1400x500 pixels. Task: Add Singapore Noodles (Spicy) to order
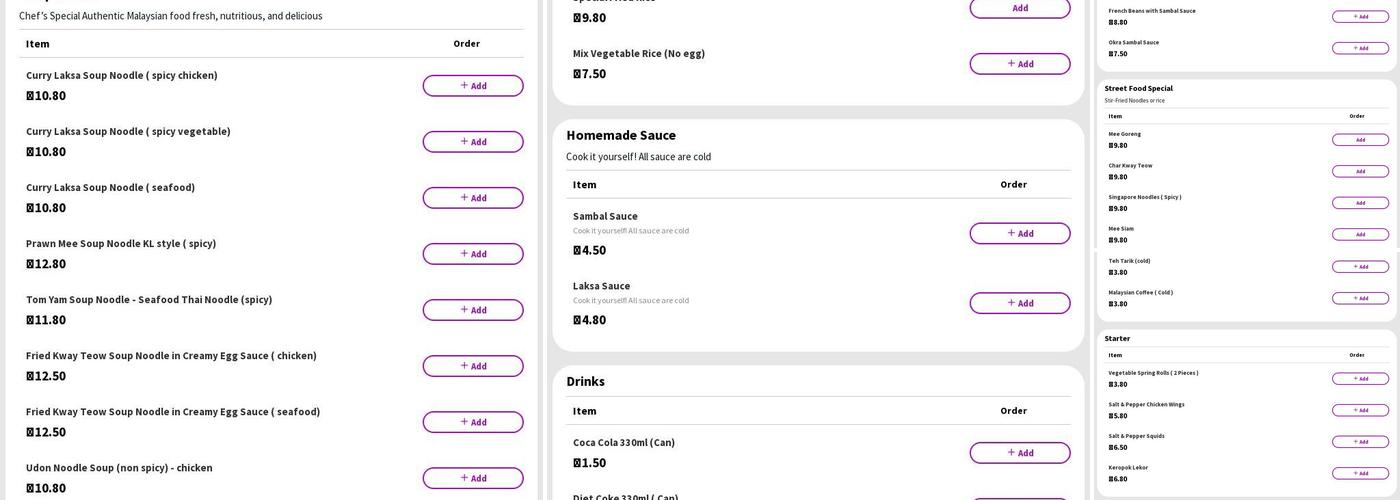click(1360, 203)
